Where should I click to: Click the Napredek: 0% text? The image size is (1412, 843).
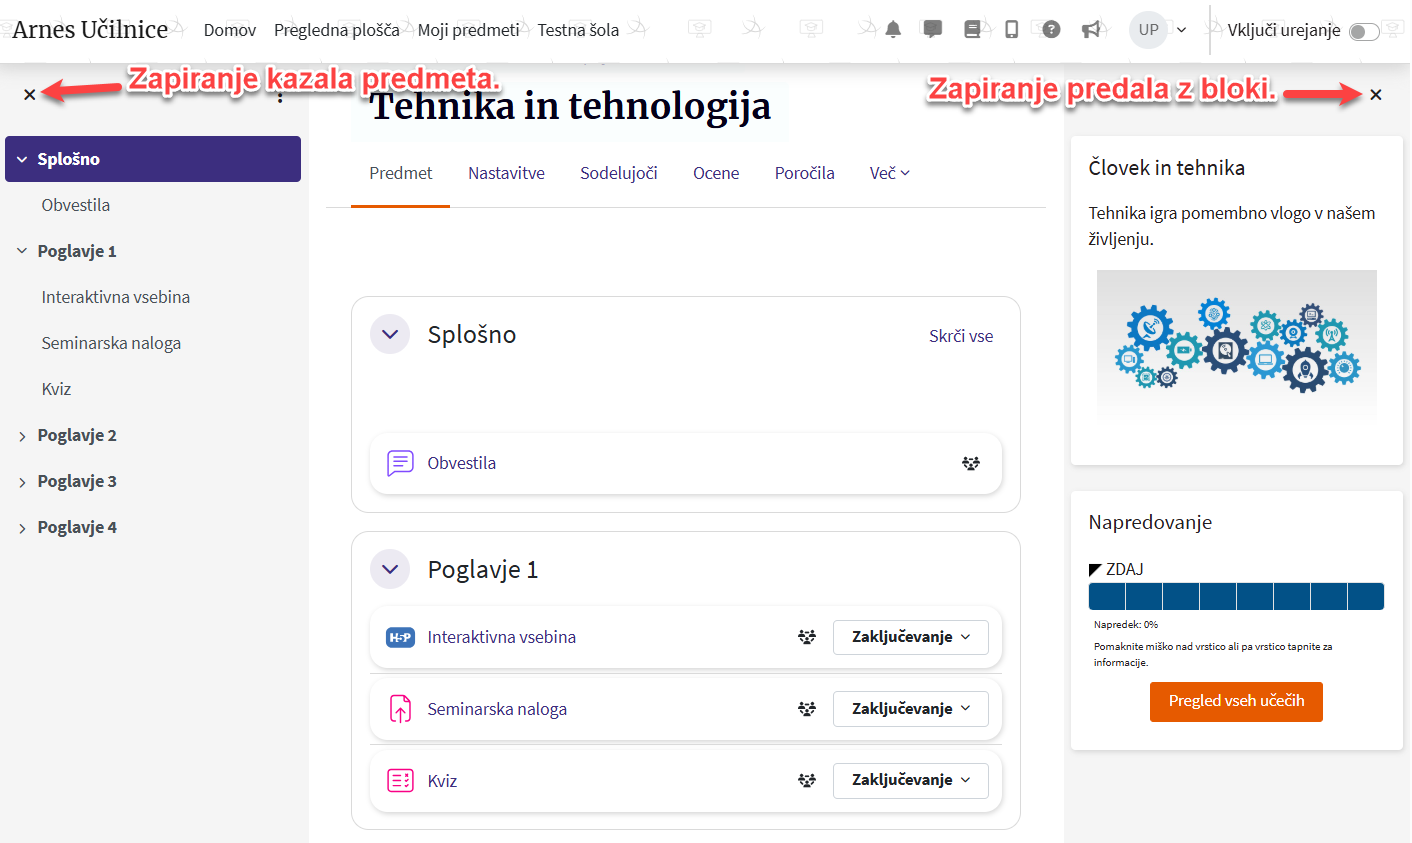pos(1126,624)
